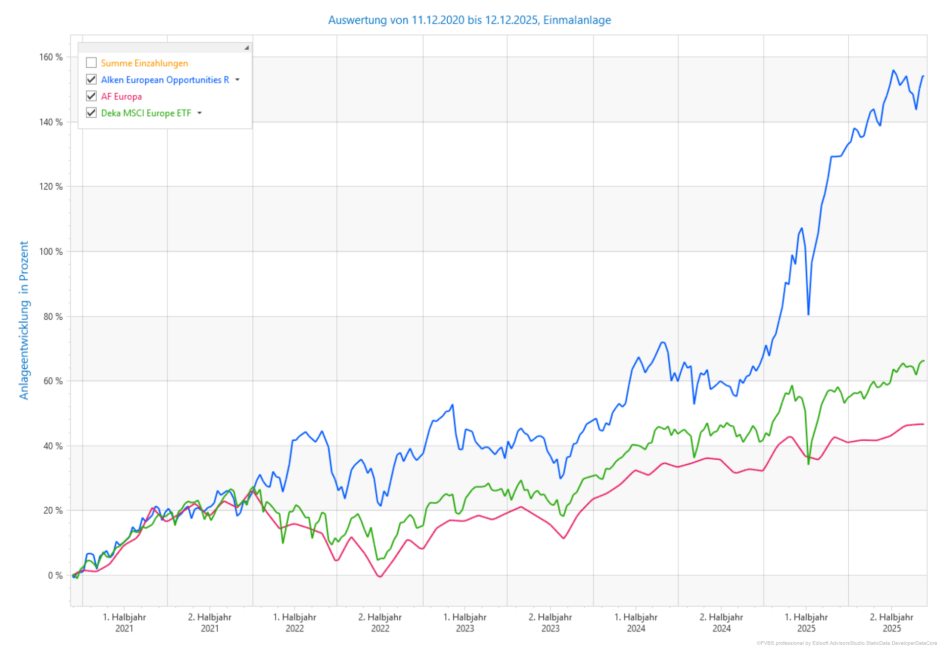Toggle the Deka MSCI Europe ETF checkbox
940x647 pixels.
92,113
